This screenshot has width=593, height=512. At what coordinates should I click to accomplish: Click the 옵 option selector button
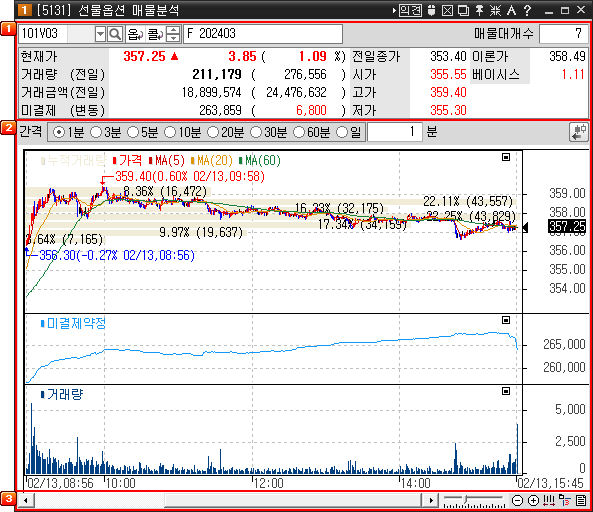[135, 34]
